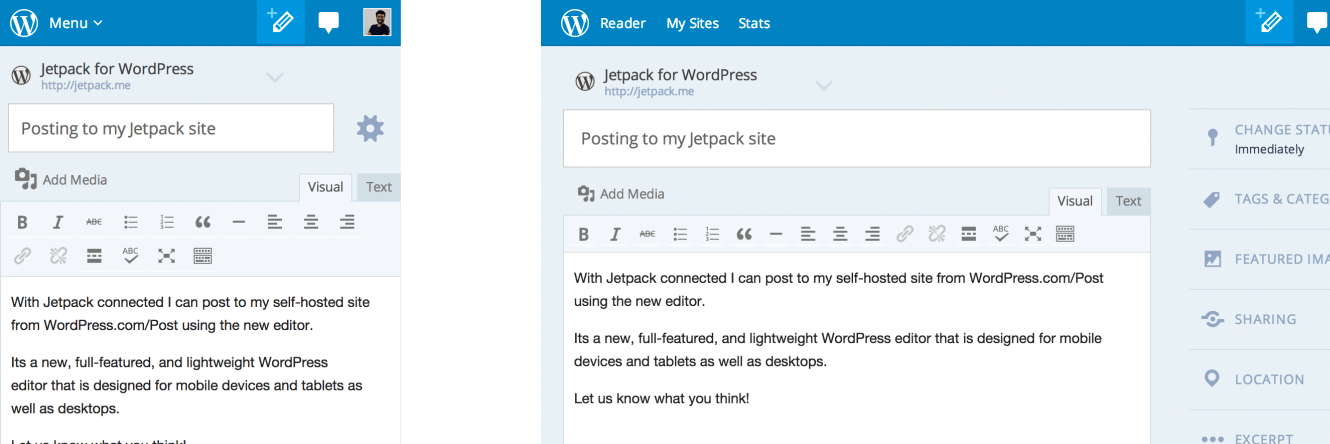Screen dimensions: 1330x444
Task: Toggle Italic in the narrow mobile editor toolbar
Action: 58,222
